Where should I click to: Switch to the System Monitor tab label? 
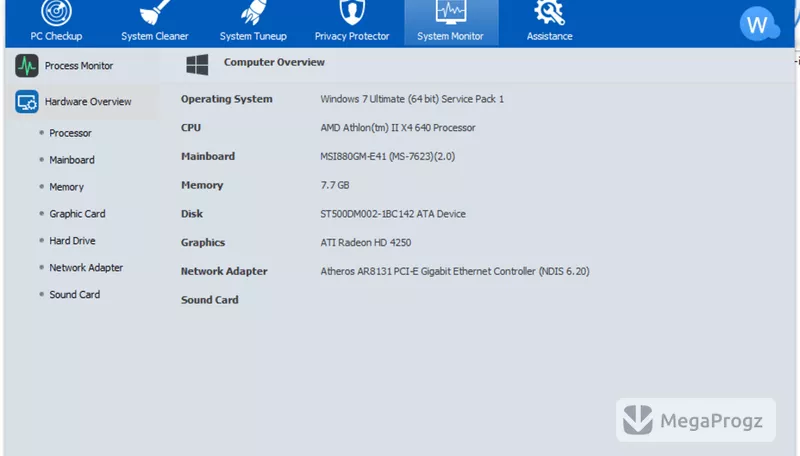point(451,36)
